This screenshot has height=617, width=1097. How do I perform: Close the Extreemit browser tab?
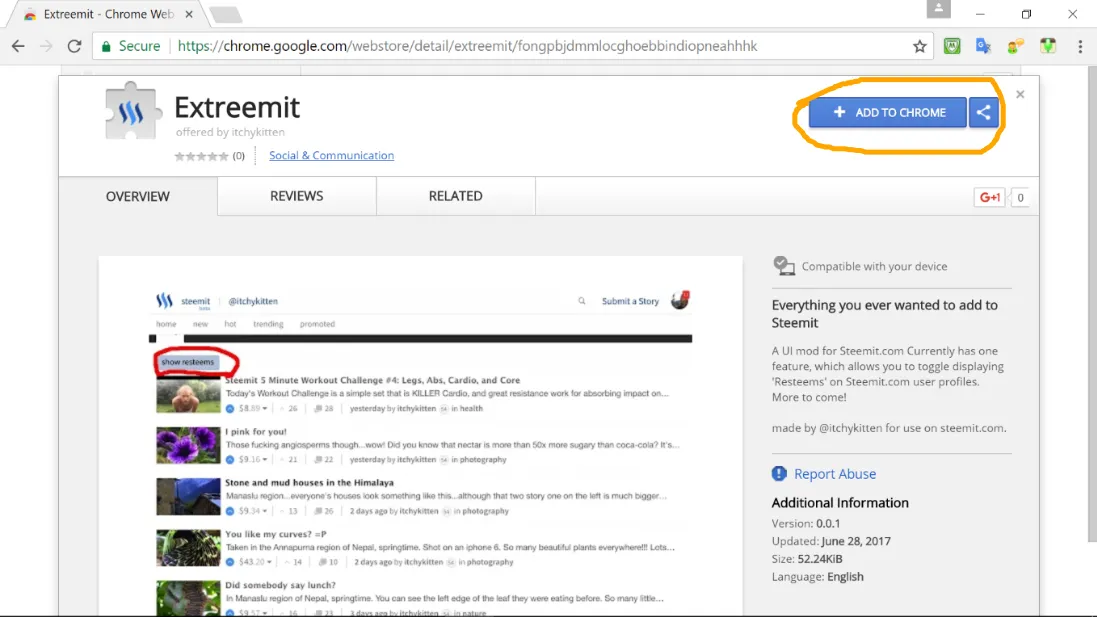(189, 14)
